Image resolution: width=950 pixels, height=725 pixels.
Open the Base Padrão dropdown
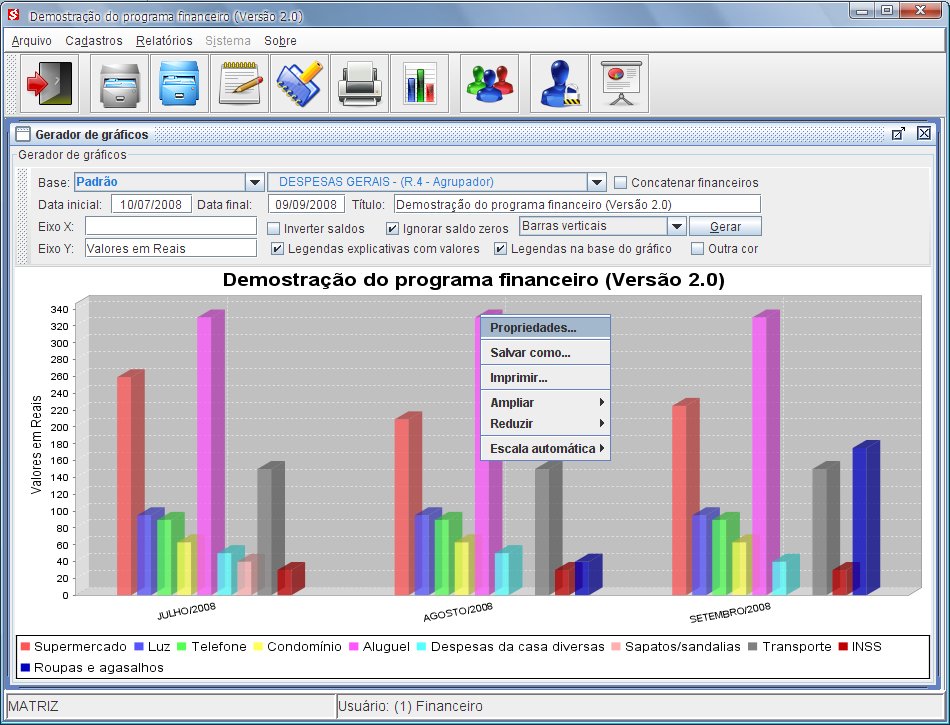[x=254, y=182]
